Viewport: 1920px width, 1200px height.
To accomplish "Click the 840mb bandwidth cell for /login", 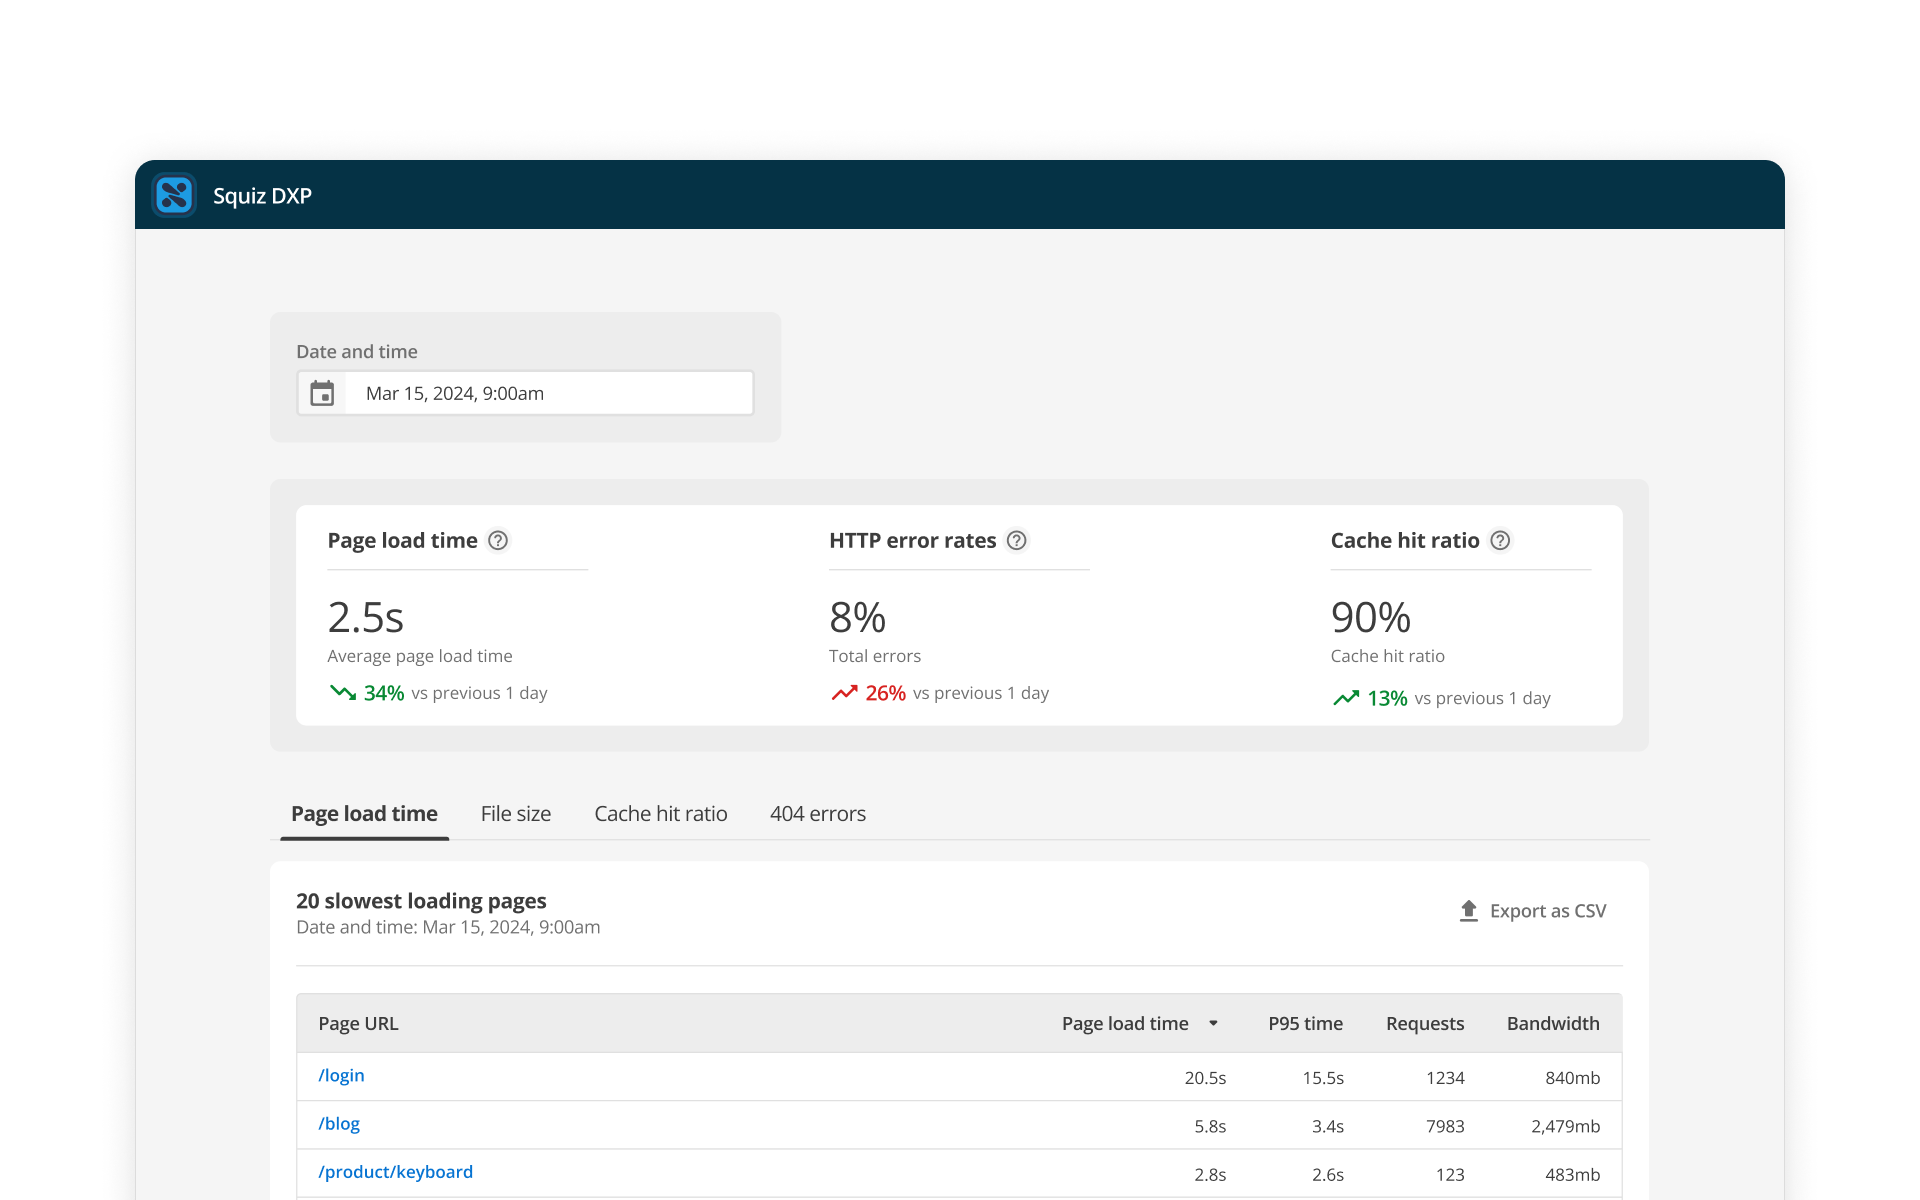I will [x=1572, y=1077].
